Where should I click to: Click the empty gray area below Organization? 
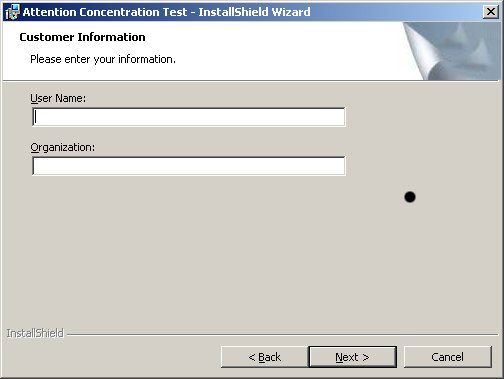point(200,250)
